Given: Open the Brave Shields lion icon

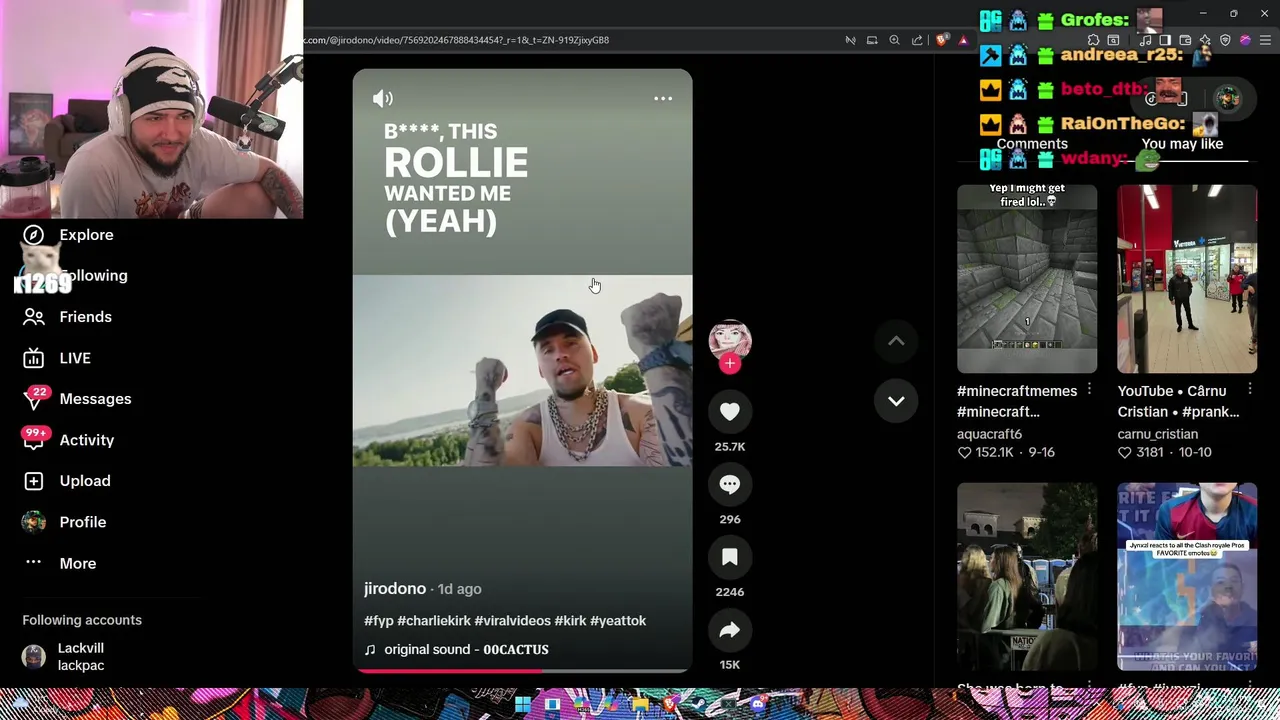Looking at the screenshot, I should pyautogui.click(x=941, y=40).
